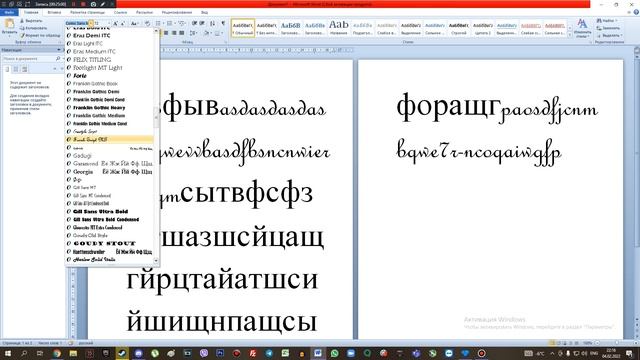Toggle justify alignment
Viewport: 640px width, 360px height.
(x=182, y=33)
